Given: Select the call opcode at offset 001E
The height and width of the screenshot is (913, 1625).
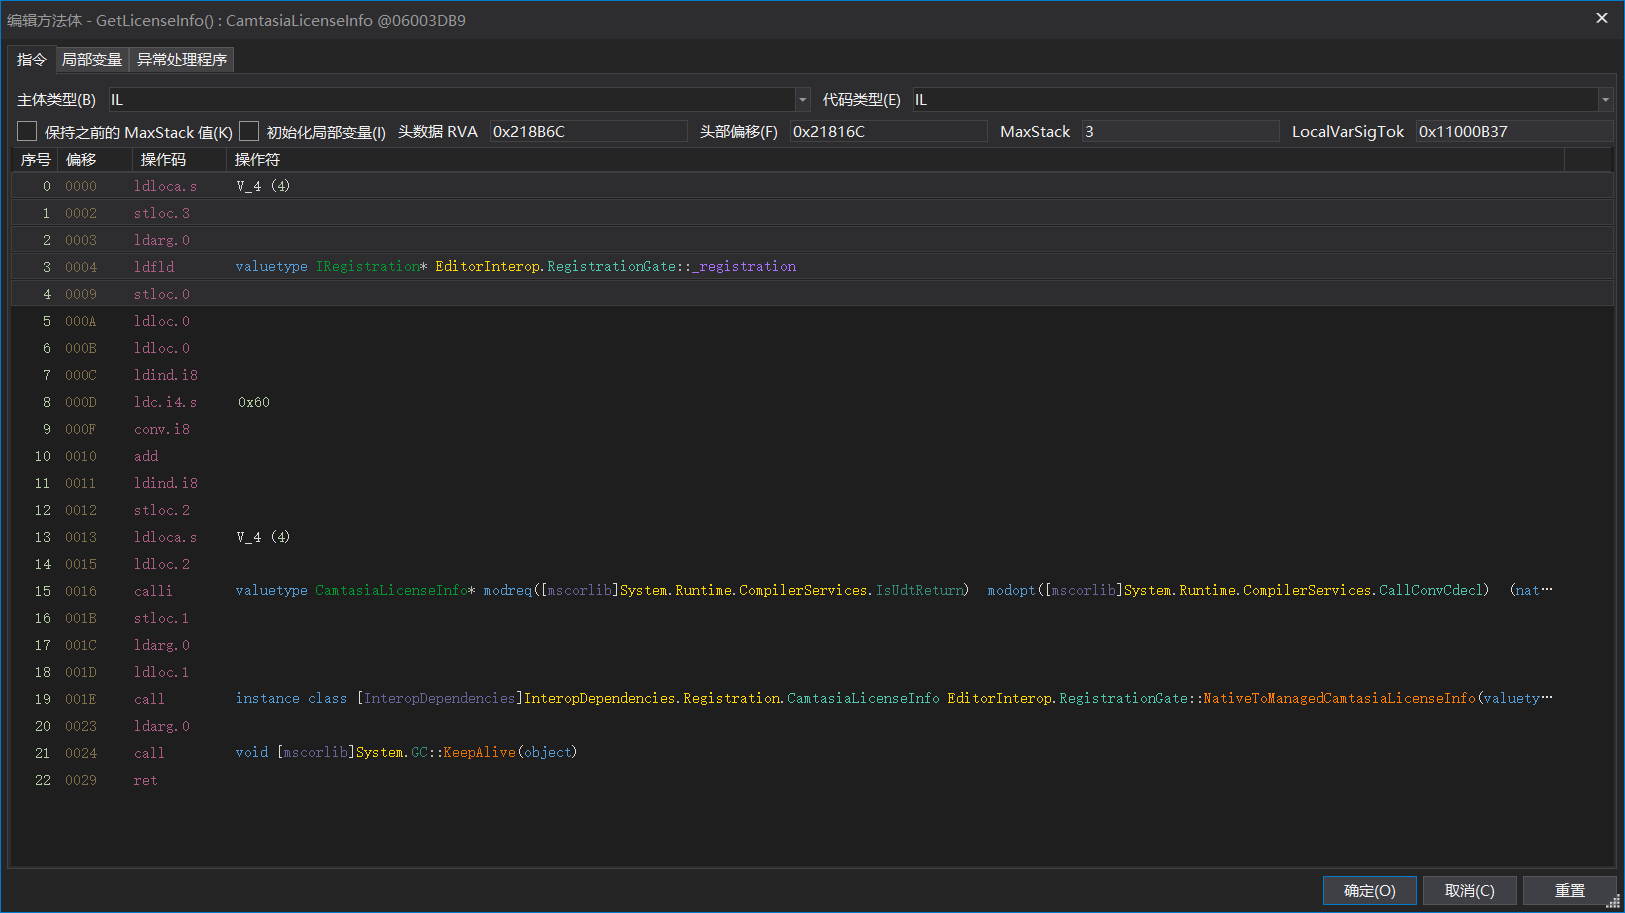Looking at the screenshot, I should point(149,699).
